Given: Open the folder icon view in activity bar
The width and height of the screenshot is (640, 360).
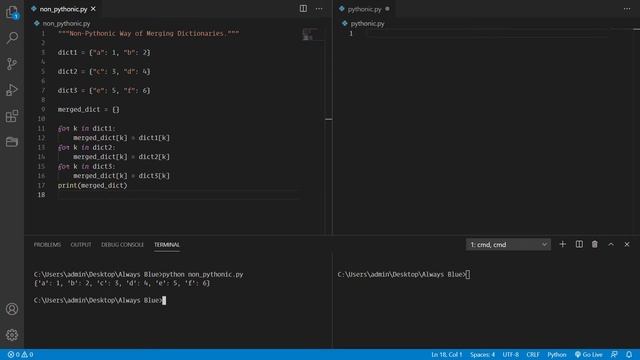Looking at the screenshot, I should (12, 142).
